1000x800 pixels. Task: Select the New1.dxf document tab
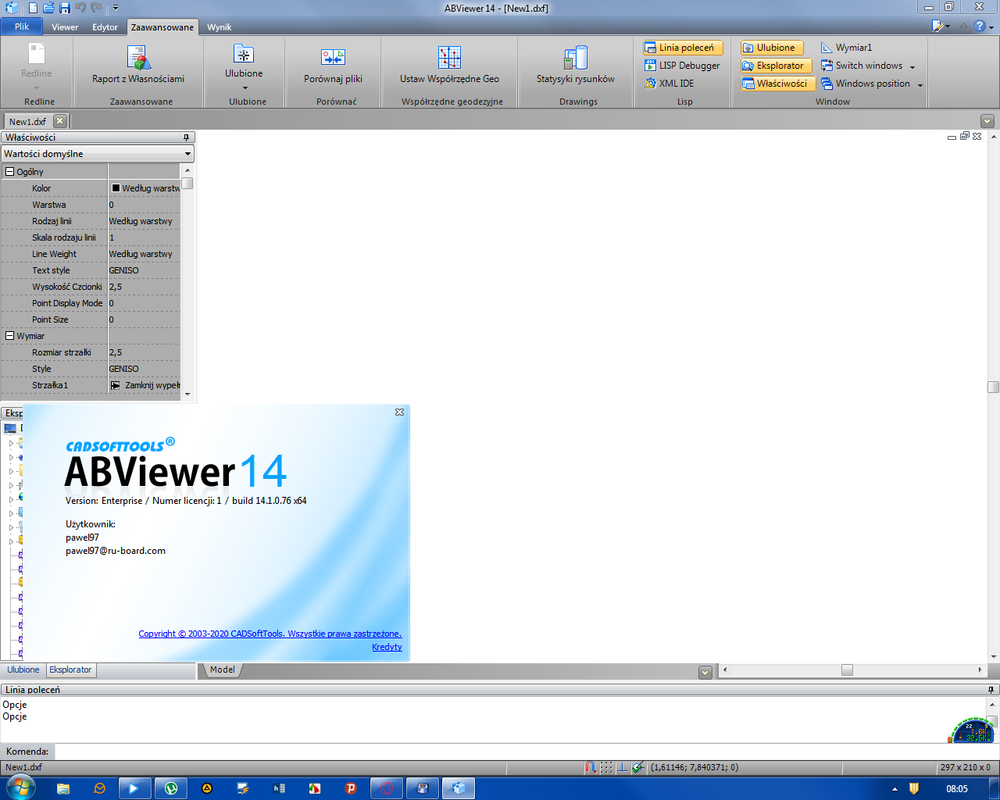pyautogui.click(x=27, y=121)
